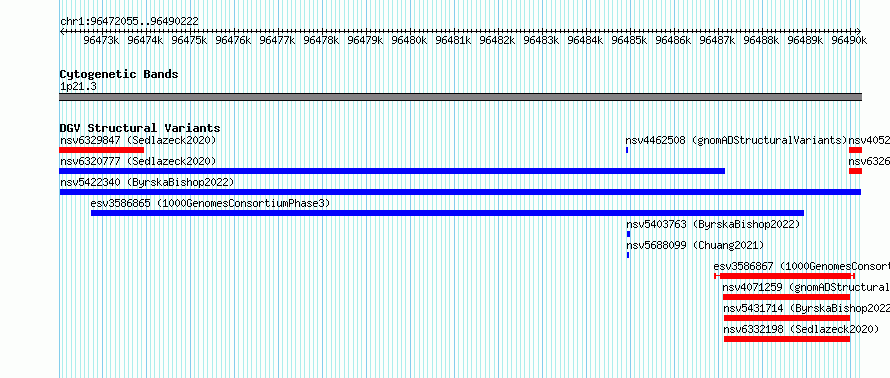Select the red bar of nsv5431714
890x378 pixels.
[x=787, y=318]
